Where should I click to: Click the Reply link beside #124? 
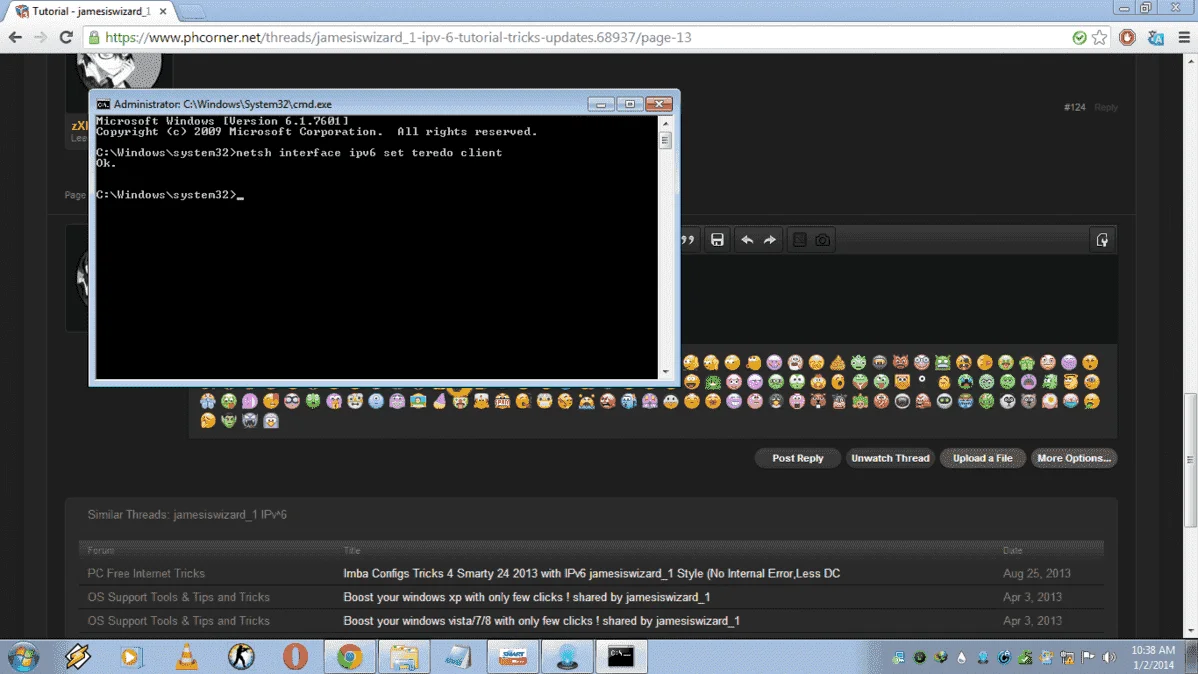click(x=1106, y=107)
